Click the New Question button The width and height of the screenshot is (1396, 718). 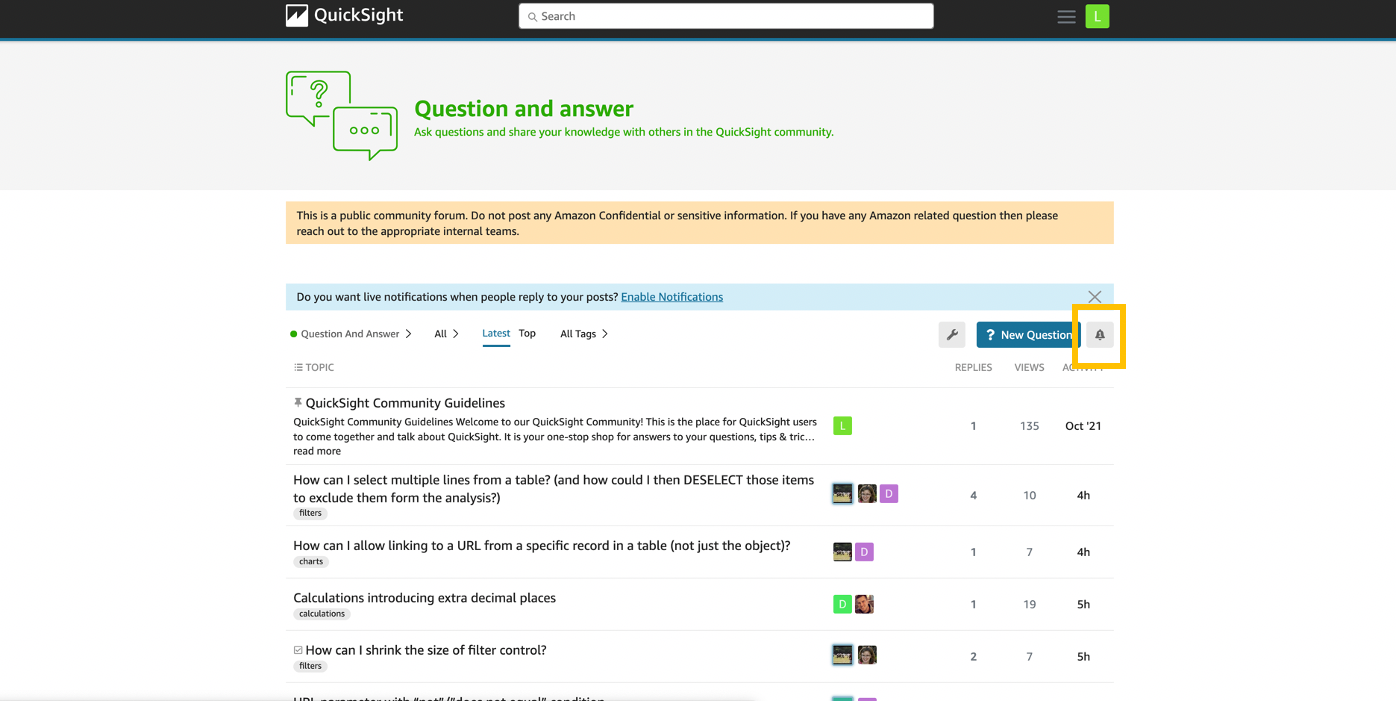coord(1028,335)
